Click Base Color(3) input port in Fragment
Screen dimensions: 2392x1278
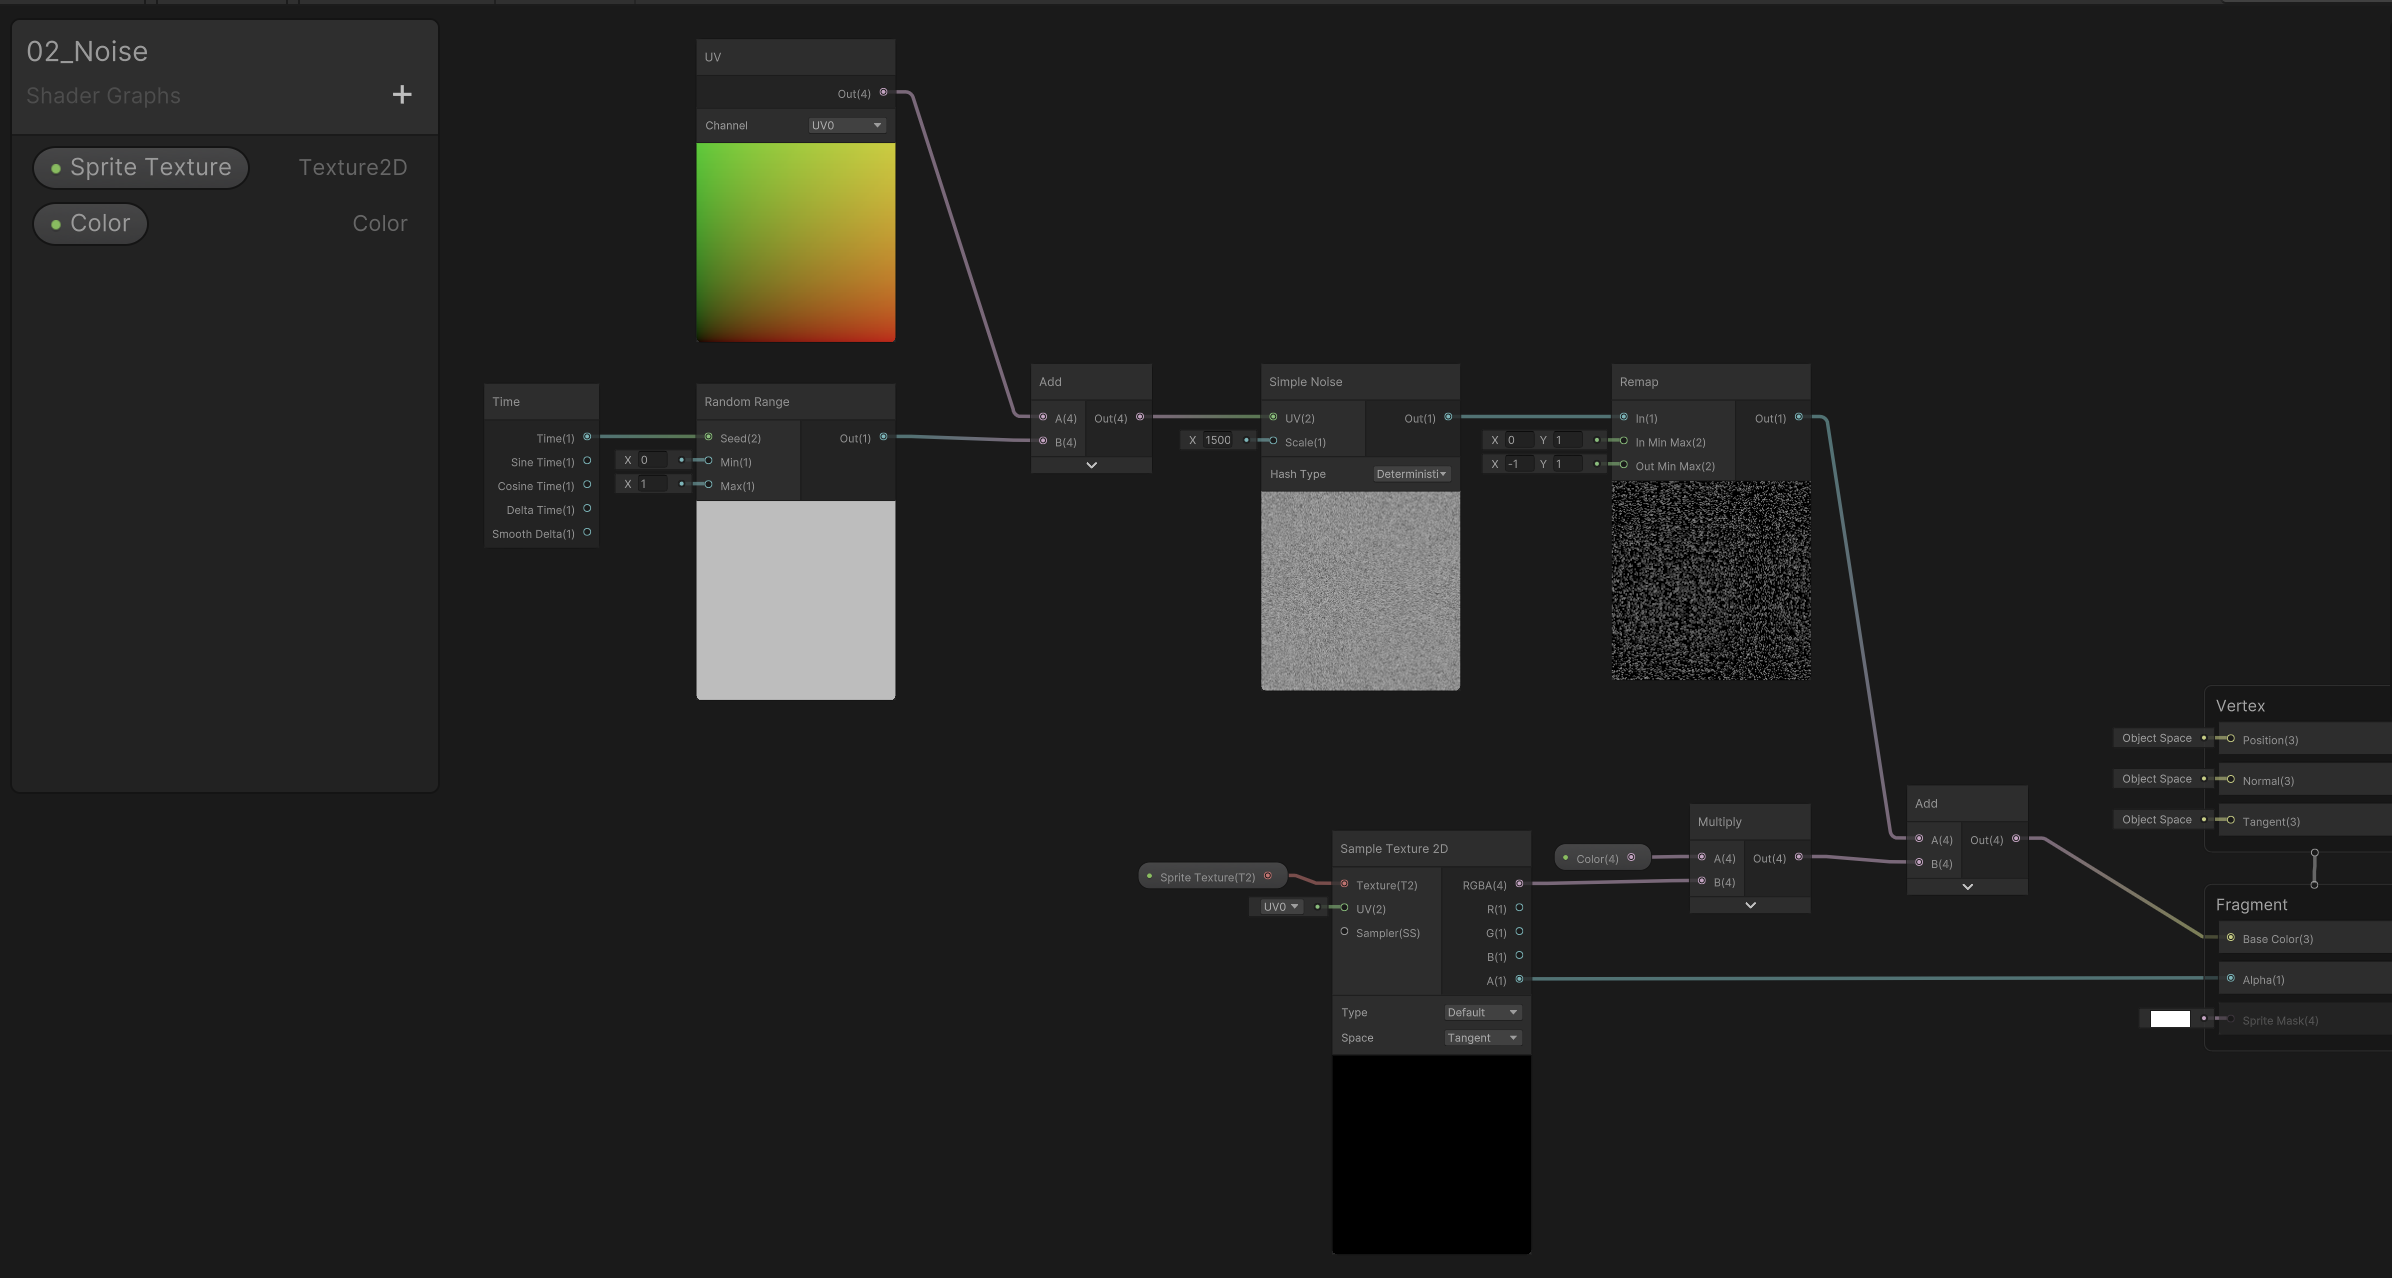[2231, 938]
